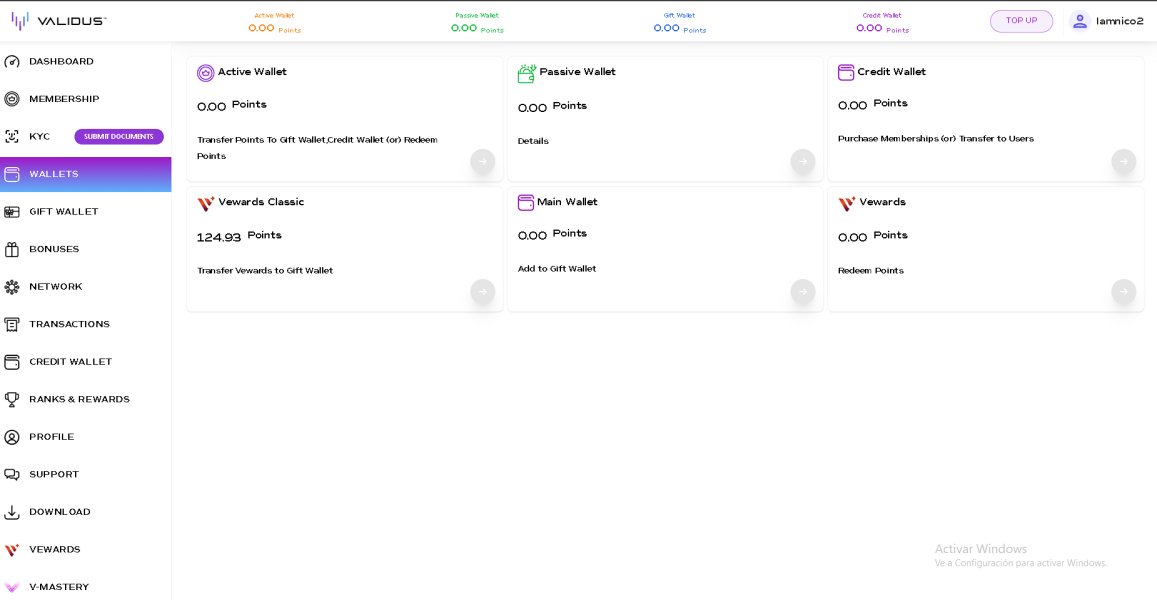Image resolution: width=1157 pixels, height=600 pixels.
Task: Open the Bonuses sidebar menu
Action: (x=54, y=249)
